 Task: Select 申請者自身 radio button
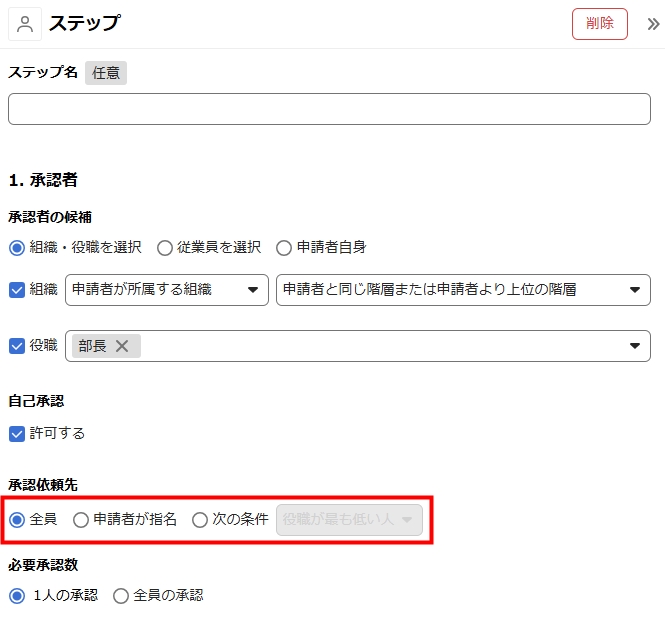coord(285,247)
